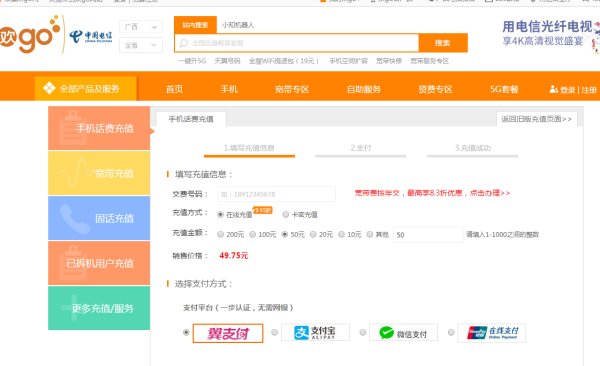Click the orange 9.95折 discount badge
Screen dimensions: 600x366
pos(262,210)
